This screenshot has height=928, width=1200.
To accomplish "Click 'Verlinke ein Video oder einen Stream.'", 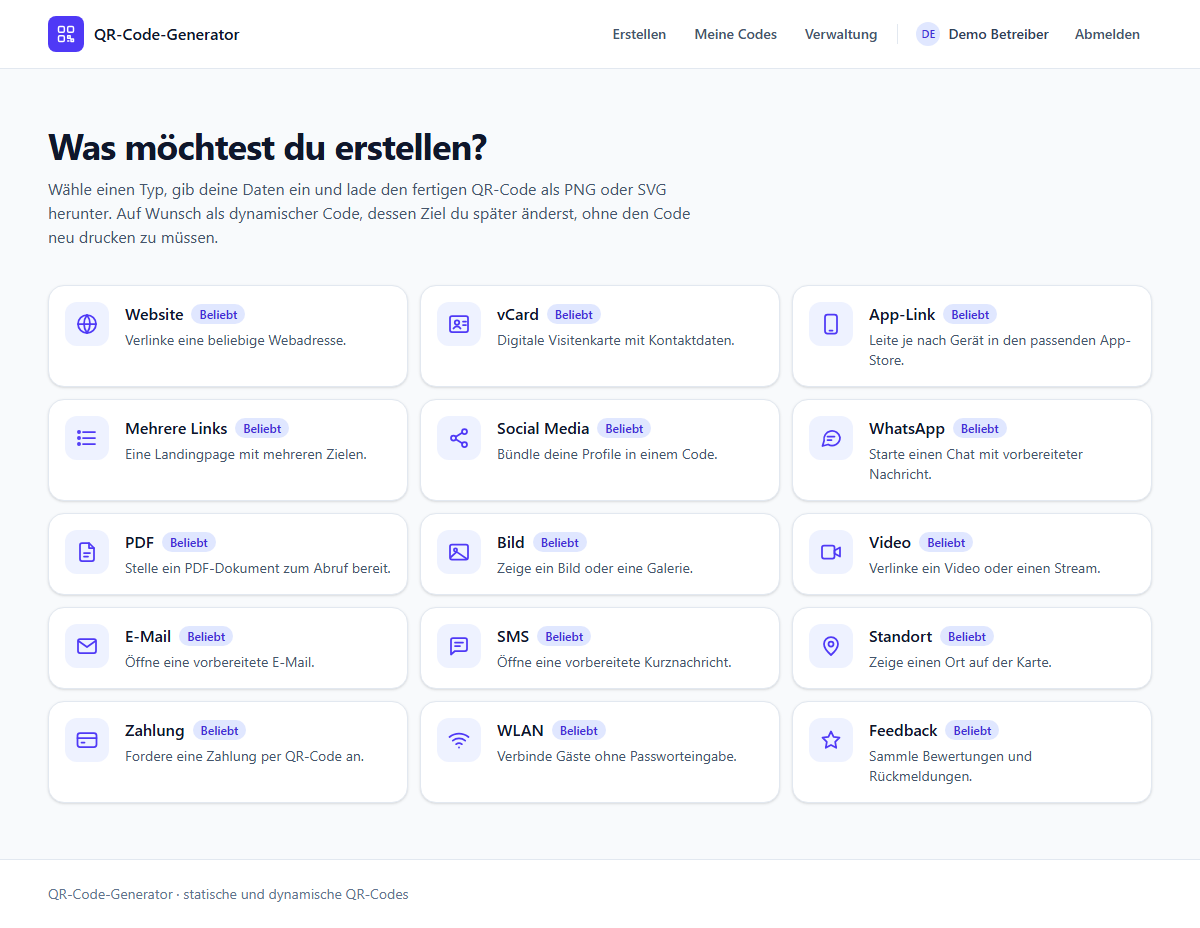I will [985, 568].
